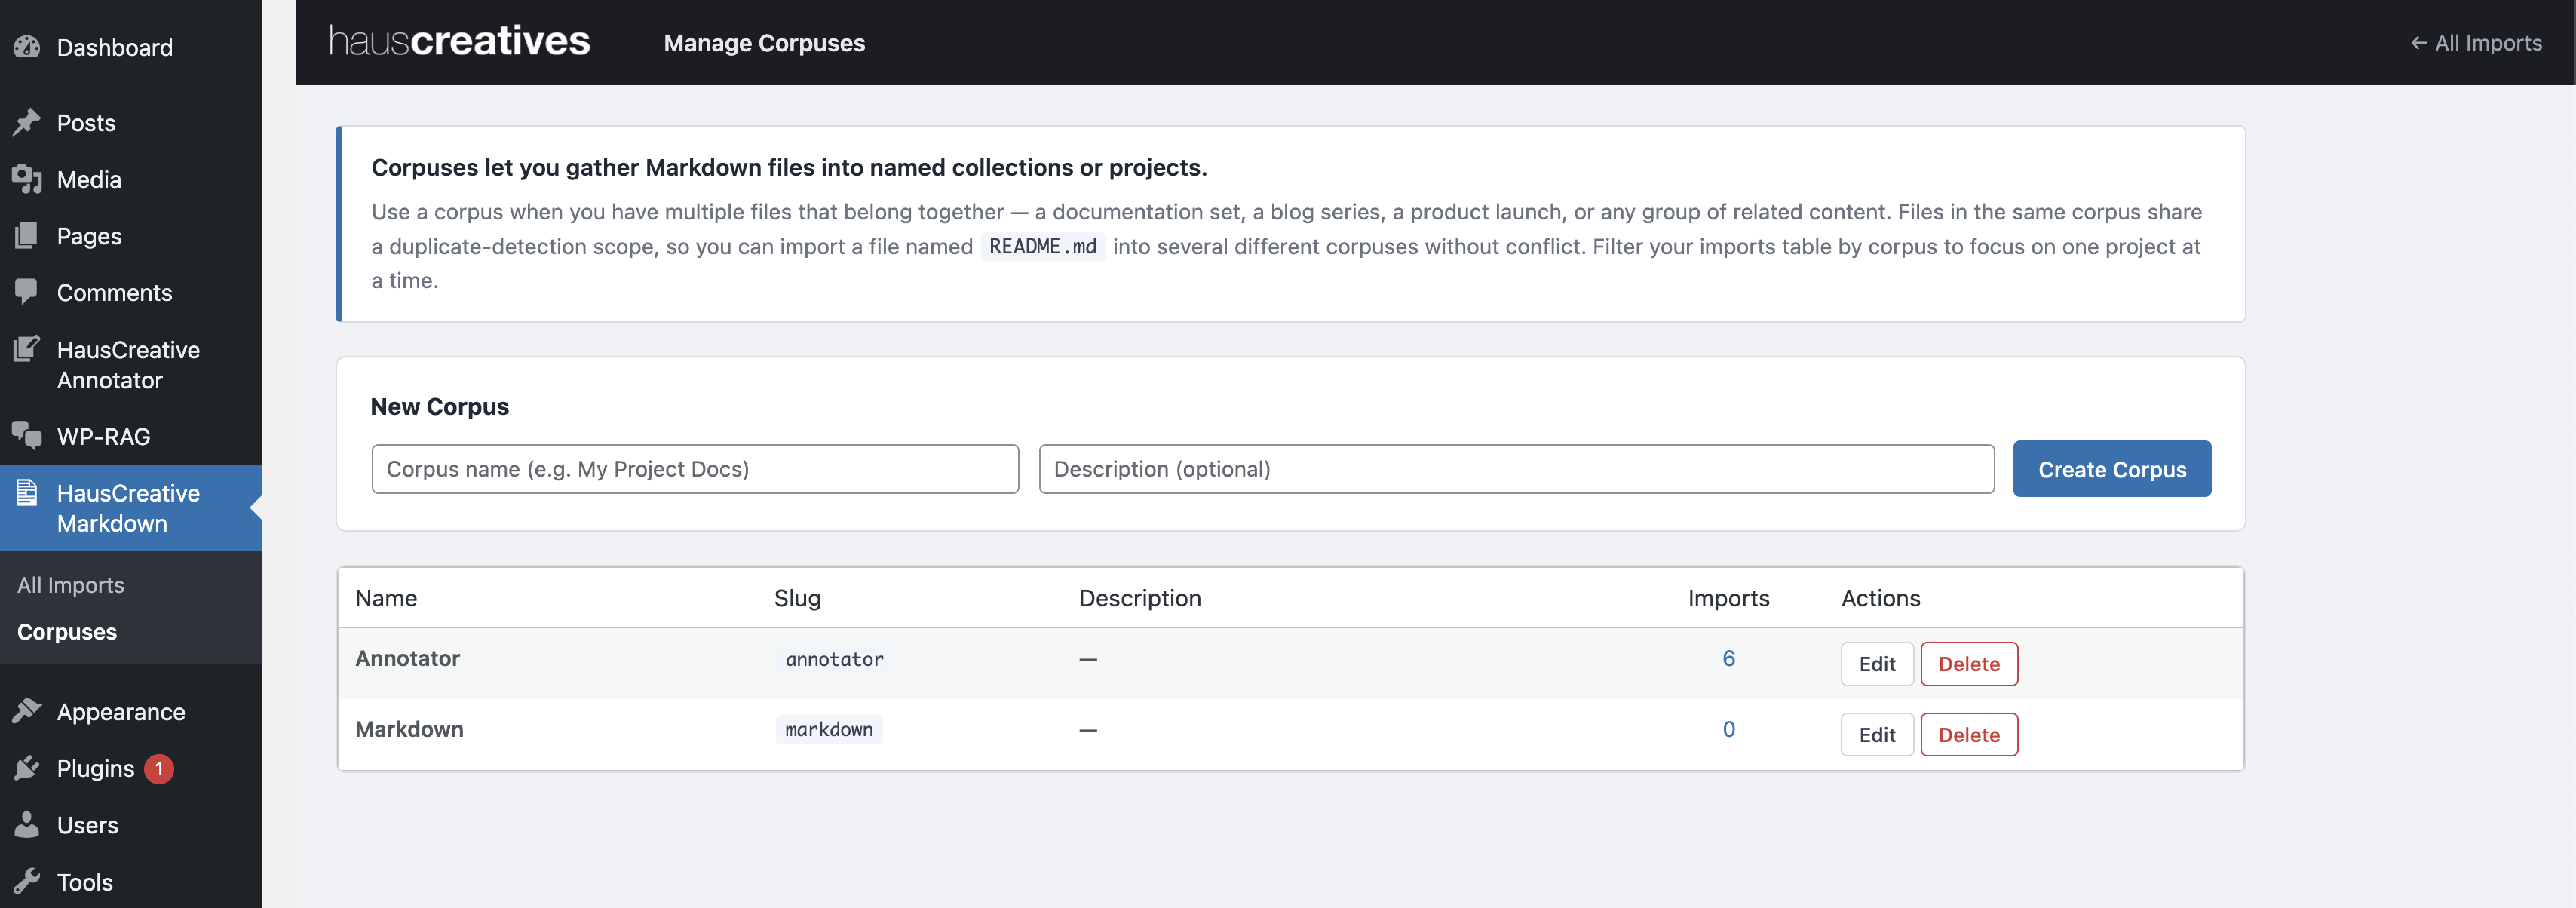The image size is (2576, 908).
Task: Click the Tools wrench icon
Action: point(27,881)
